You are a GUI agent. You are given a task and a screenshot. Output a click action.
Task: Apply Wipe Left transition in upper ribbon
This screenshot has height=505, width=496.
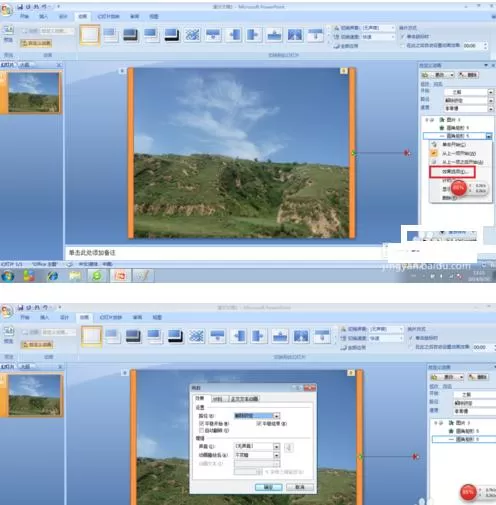234,35
